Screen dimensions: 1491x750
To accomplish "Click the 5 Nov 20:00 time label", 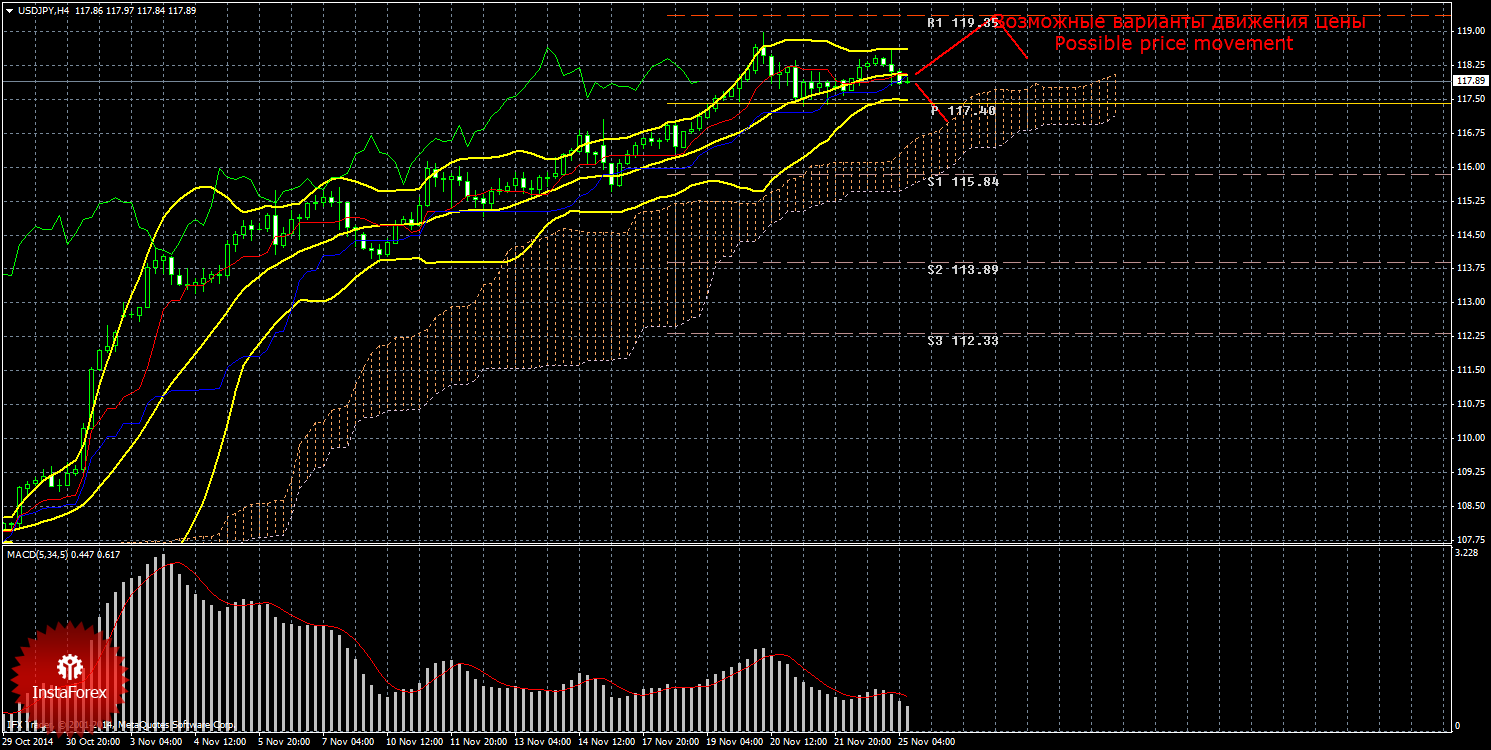I will tap(285, 742).
